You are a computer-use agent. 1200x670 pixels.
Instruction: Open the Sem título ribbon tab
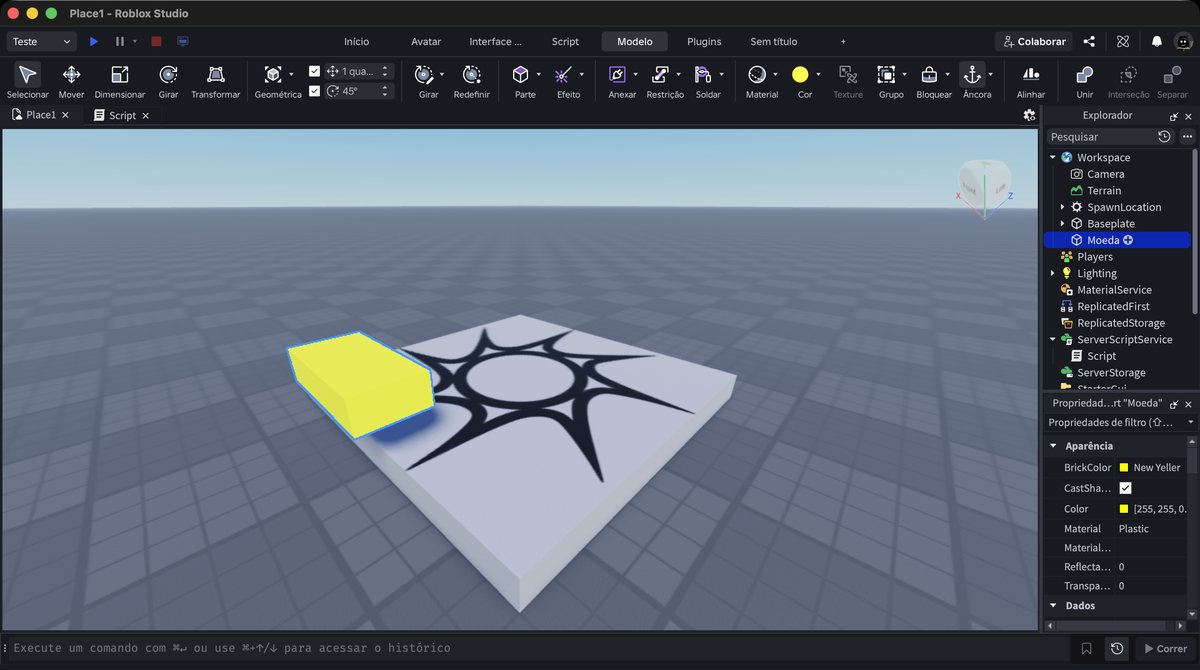pos(774,41)
